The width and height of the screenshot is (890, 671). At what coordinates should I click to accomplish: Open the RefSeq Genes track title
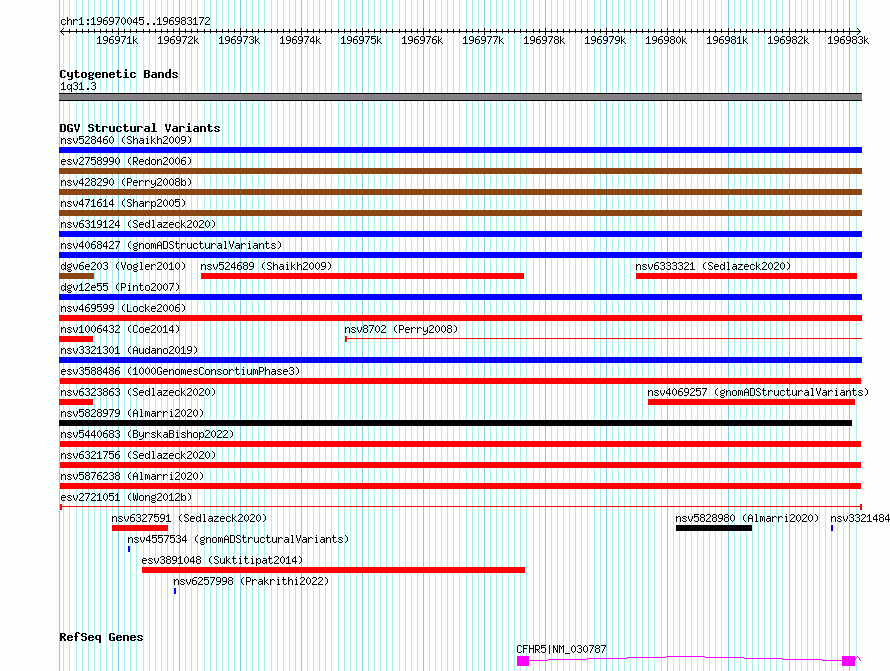101,637
